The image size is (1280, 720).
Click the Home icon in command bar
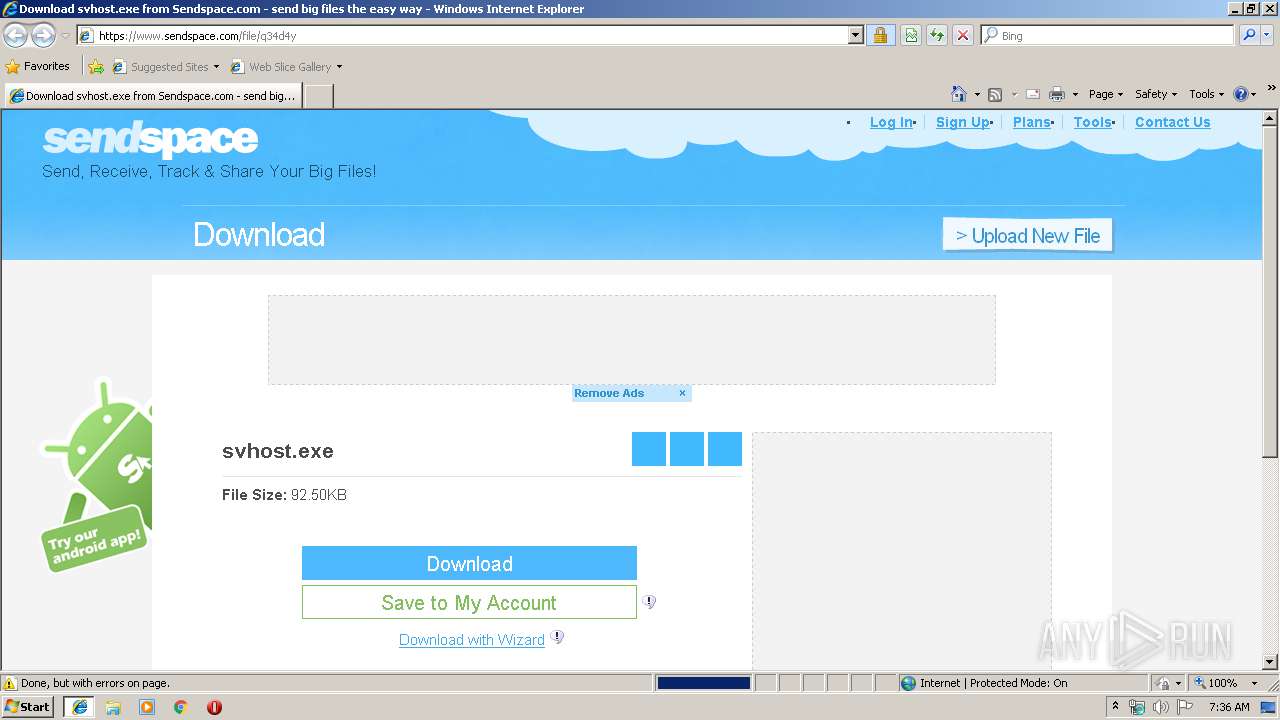(x=959, y=94)
